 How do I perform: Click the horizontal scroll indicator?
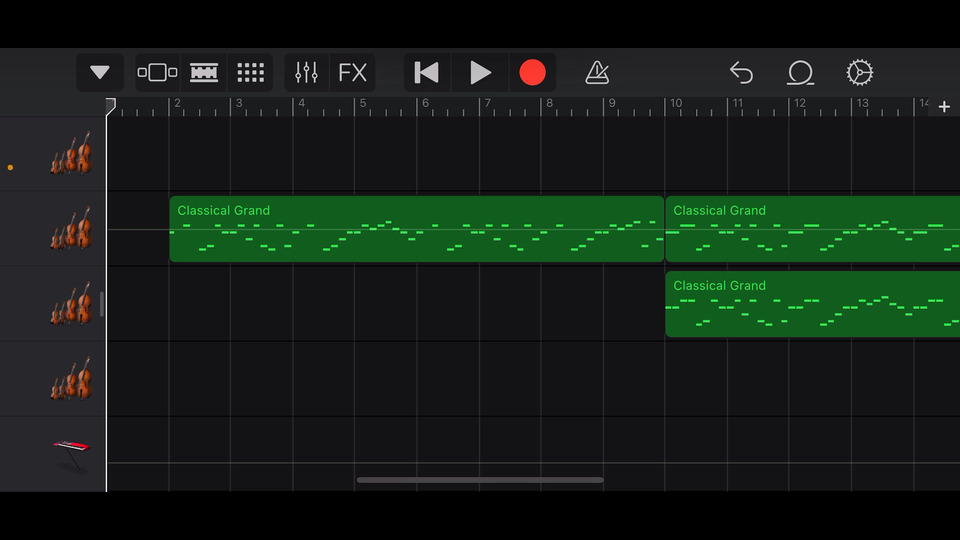point(480,480)
